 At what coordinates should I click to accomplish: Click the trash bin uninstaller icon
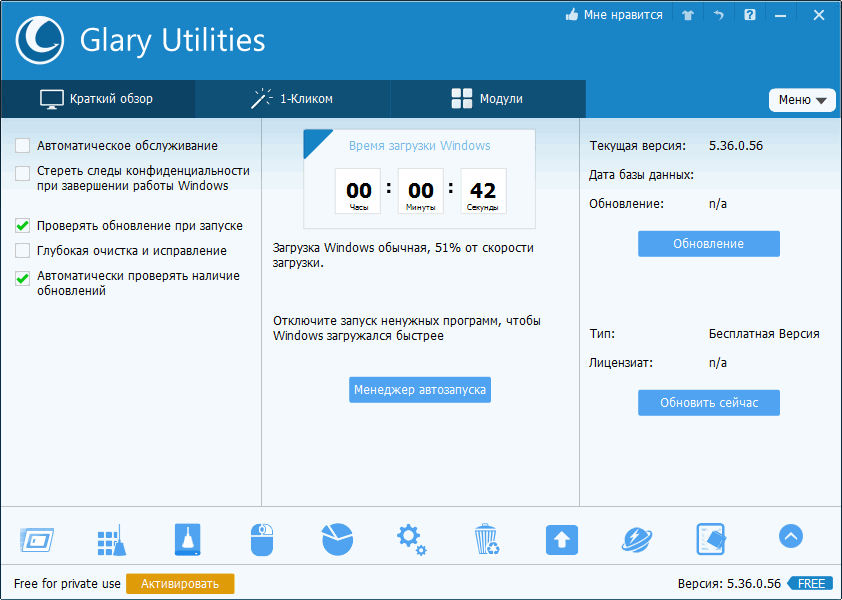click(x=487, y=540)
